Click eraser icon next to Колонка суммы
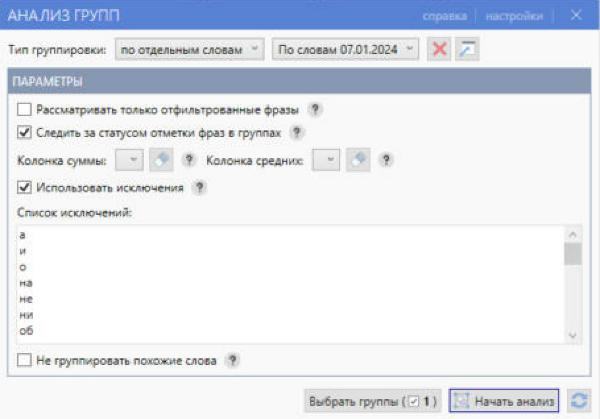 pos(161,160)
